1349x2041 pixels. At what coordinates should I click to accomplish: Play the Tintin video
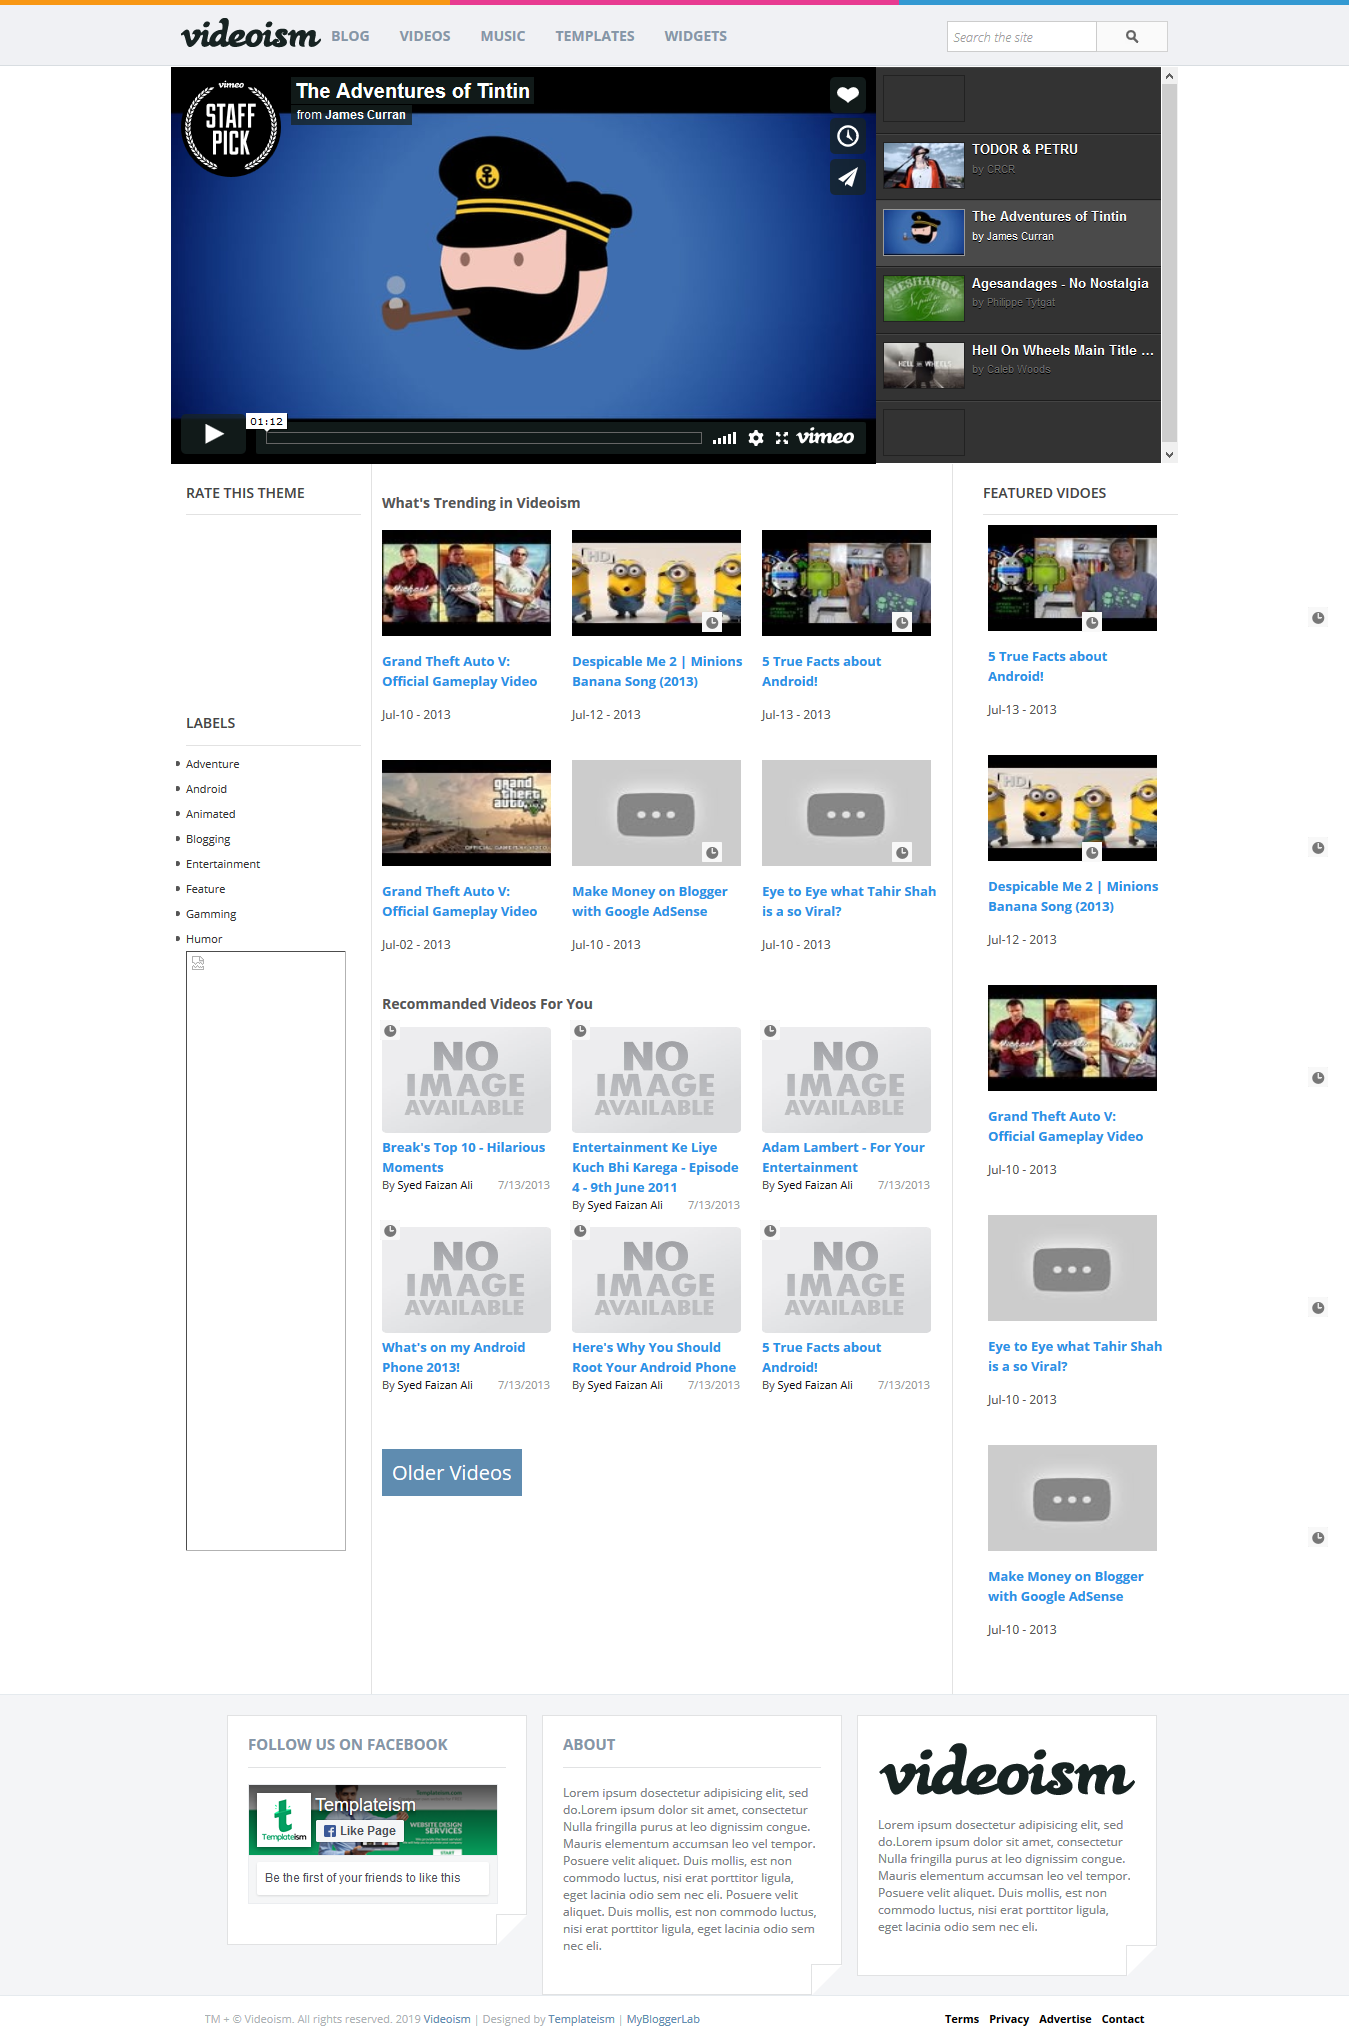tap(213, 434)
